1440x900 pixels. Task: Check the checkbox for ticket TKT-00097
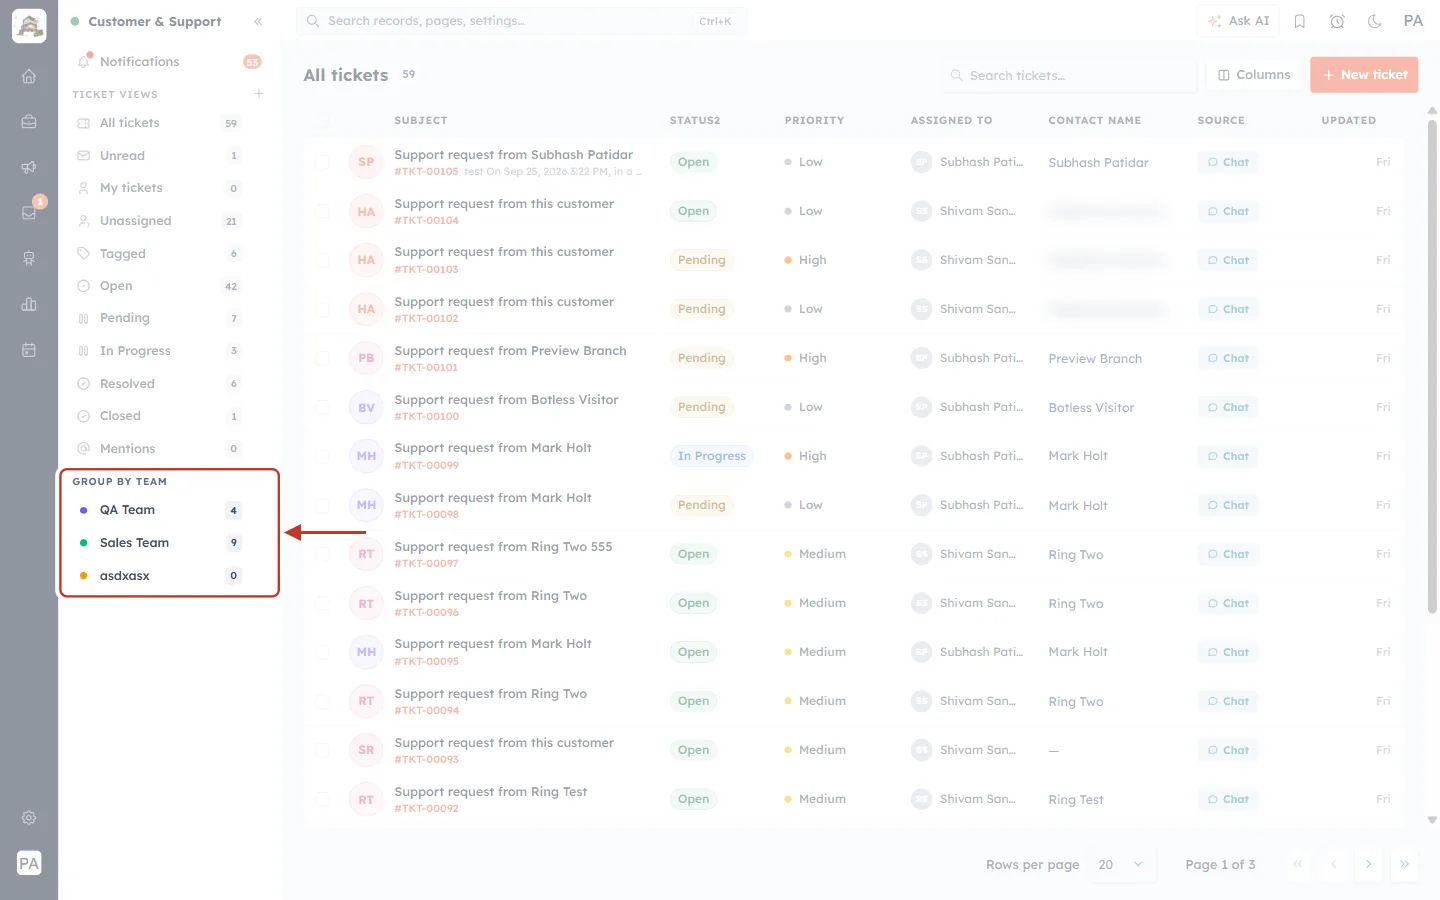point(322,554)
